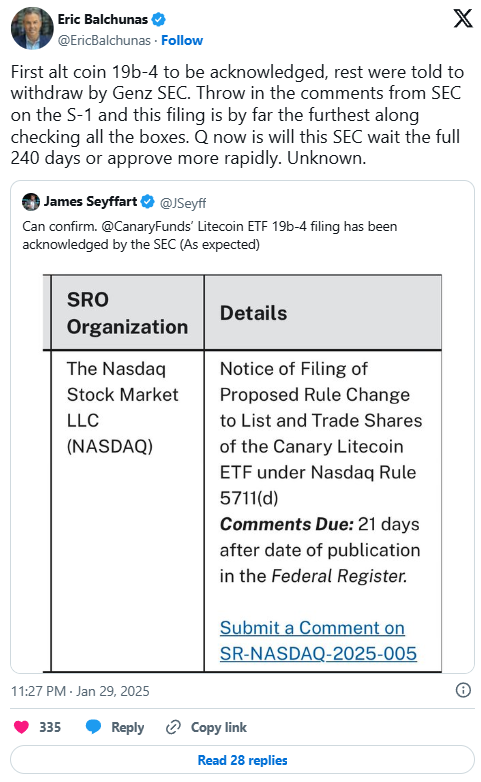Click the 335 likes count
This screenshot has height=782, width=481.
[50, 727]
